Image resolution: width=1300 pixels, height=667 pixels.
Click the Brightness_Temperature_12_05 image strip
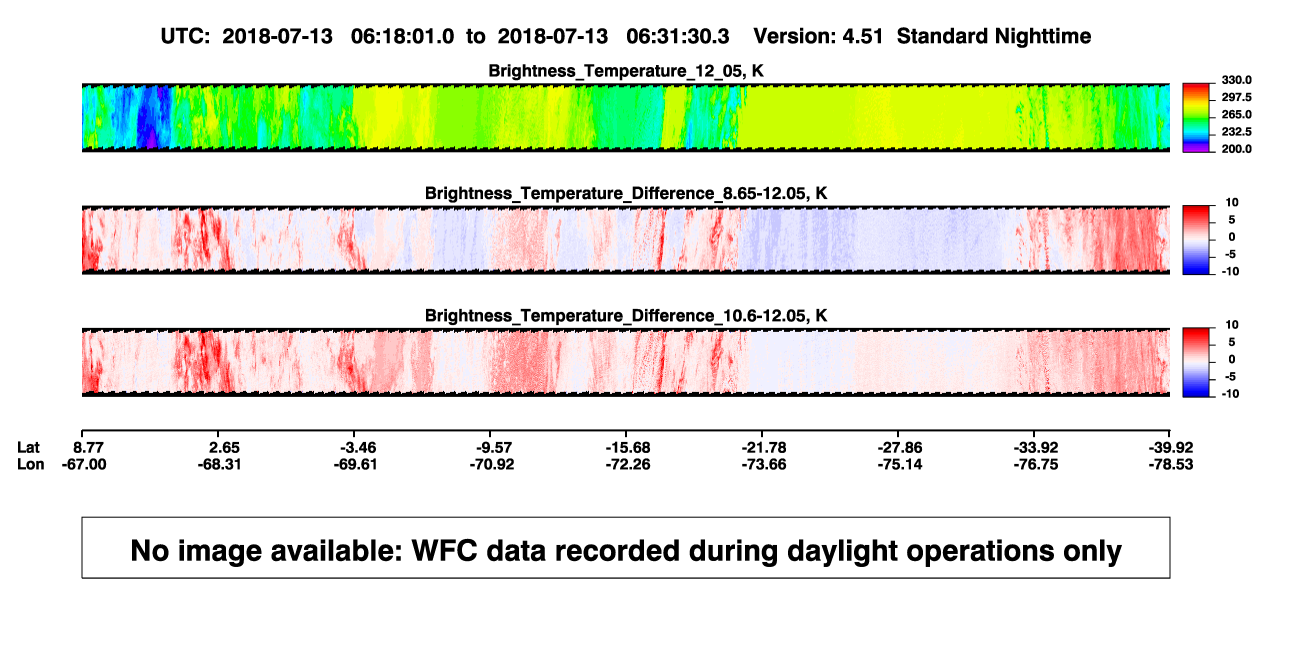click(x=625, y=118)
